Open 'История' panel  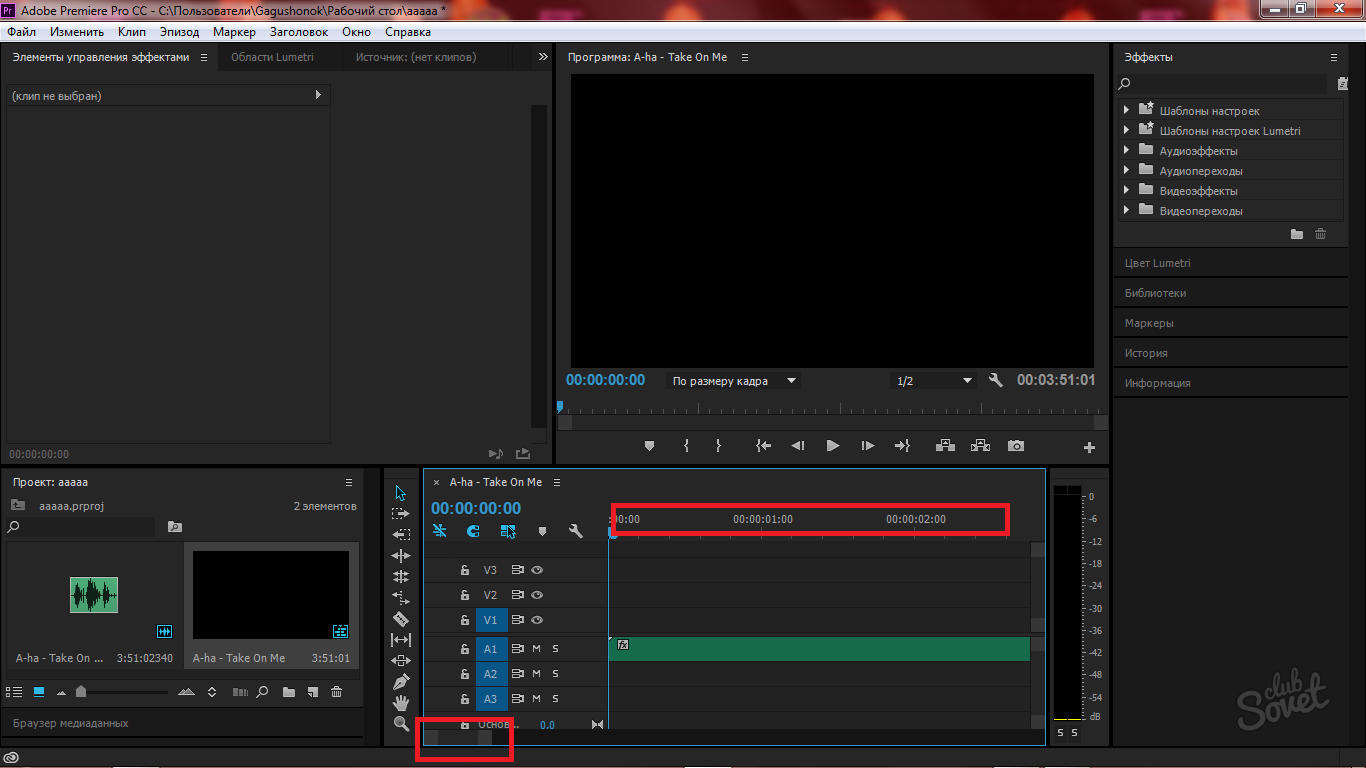(1146, 353)
